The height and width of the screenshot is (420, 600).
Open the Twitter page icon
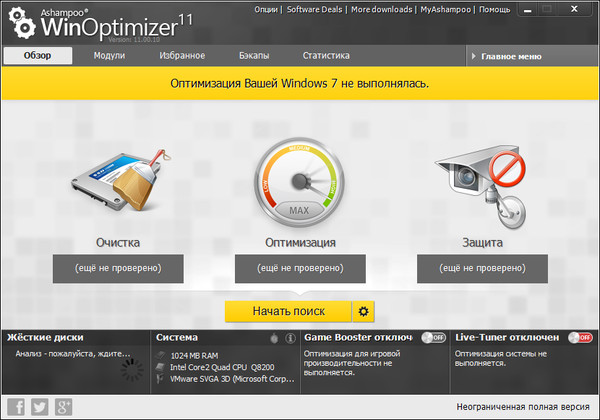(x=40, y=407)
